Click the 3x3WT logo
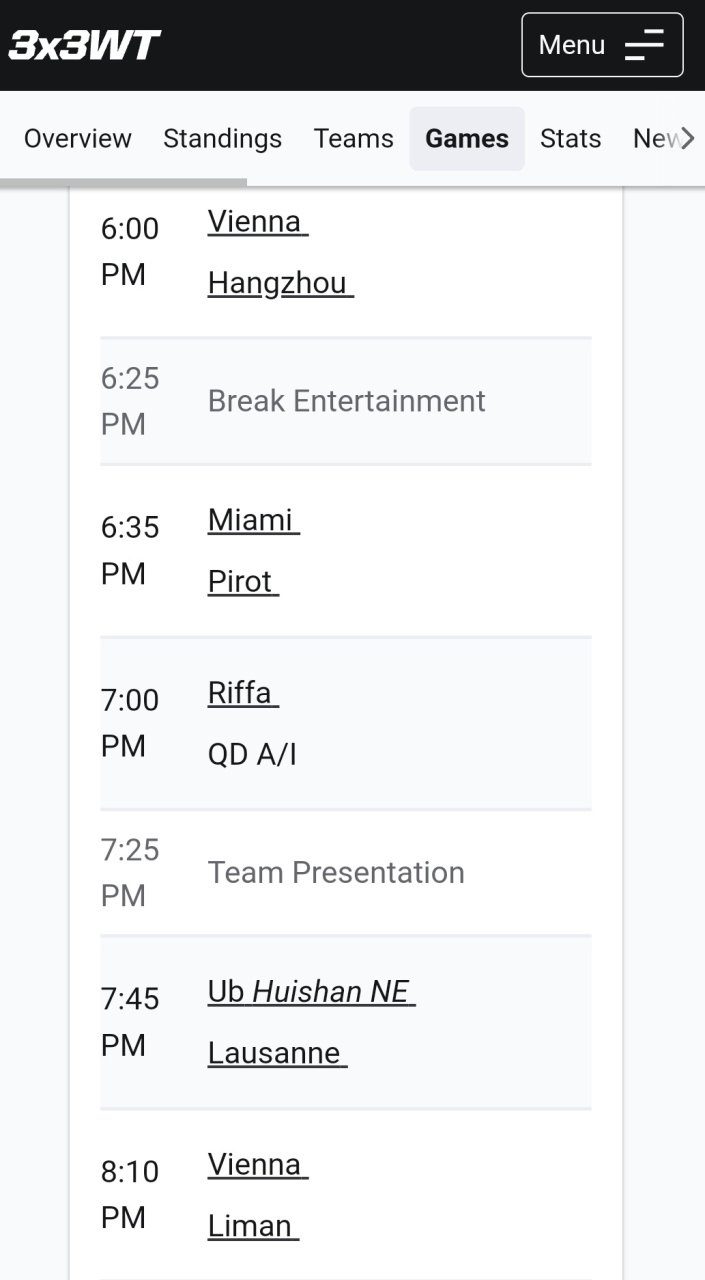The height and width of the screenshot is (1280, 705). (85, 45)
